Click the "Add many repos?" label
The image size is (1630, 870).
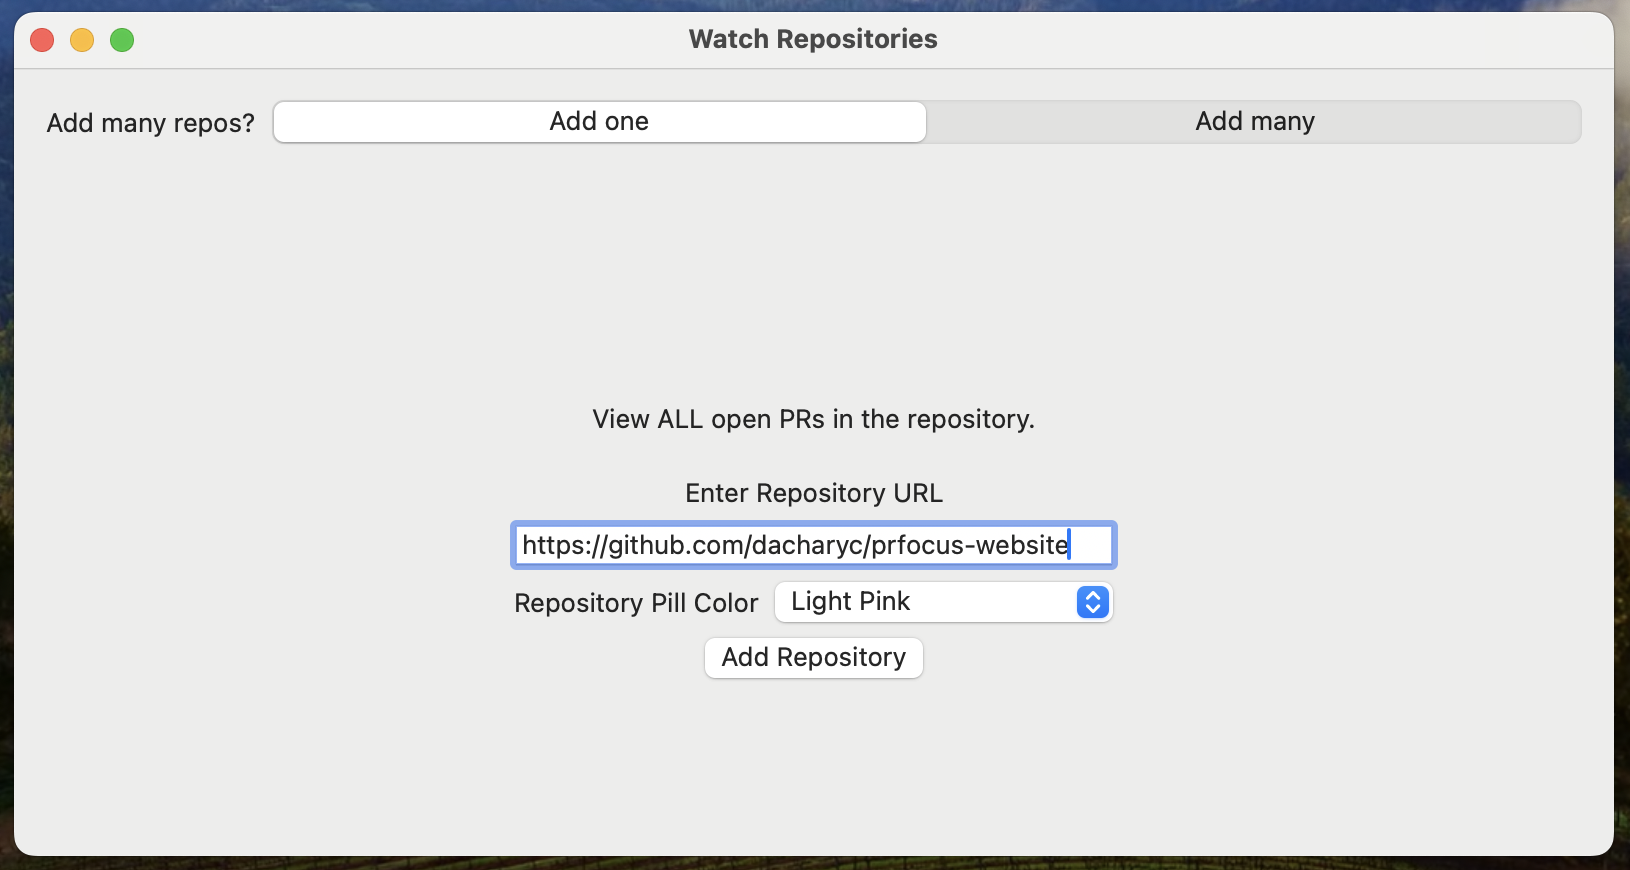tap(151, 123)
